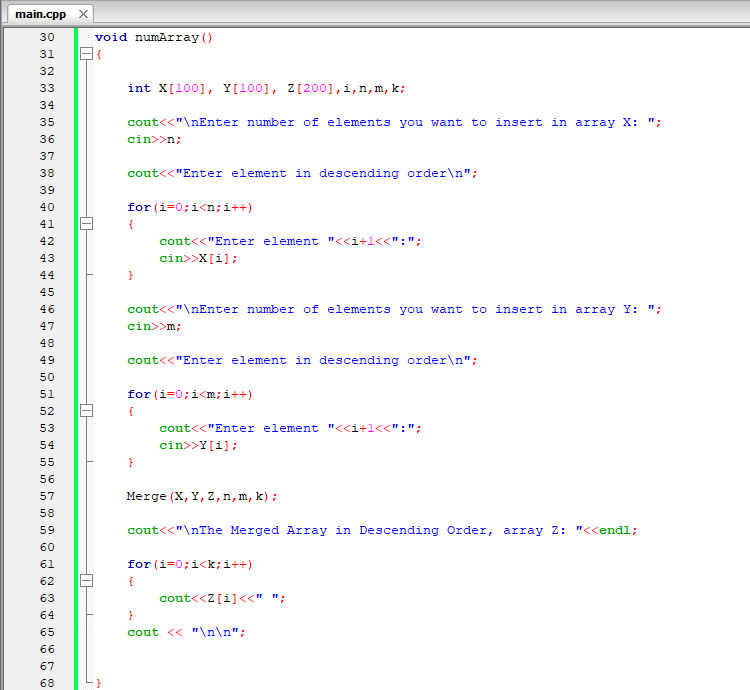The width and height of the screenshot is (750, 690).
Task: Click the 'cin>>n;' statement
Action: tap(154, 139)
